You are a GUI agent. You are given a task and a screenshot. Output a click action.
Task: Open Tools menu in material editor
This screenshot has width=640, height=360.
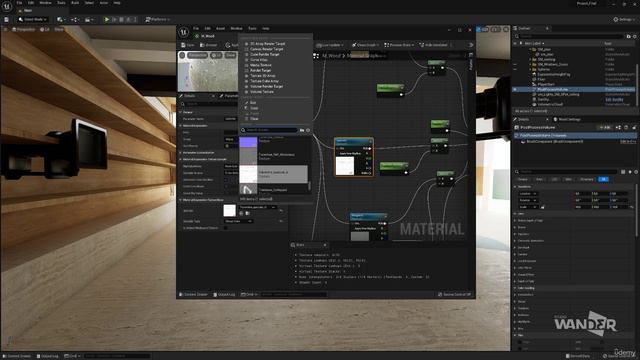[x=252, y=29]
